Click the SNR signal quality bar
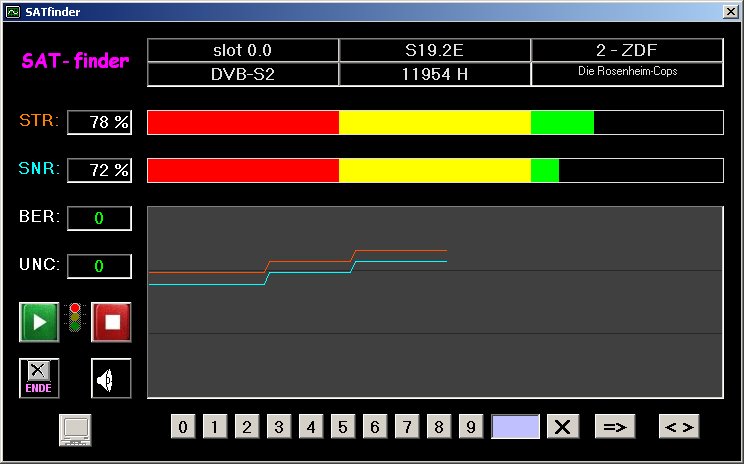Viewport: 744px width, 464px height. (435, 170)
